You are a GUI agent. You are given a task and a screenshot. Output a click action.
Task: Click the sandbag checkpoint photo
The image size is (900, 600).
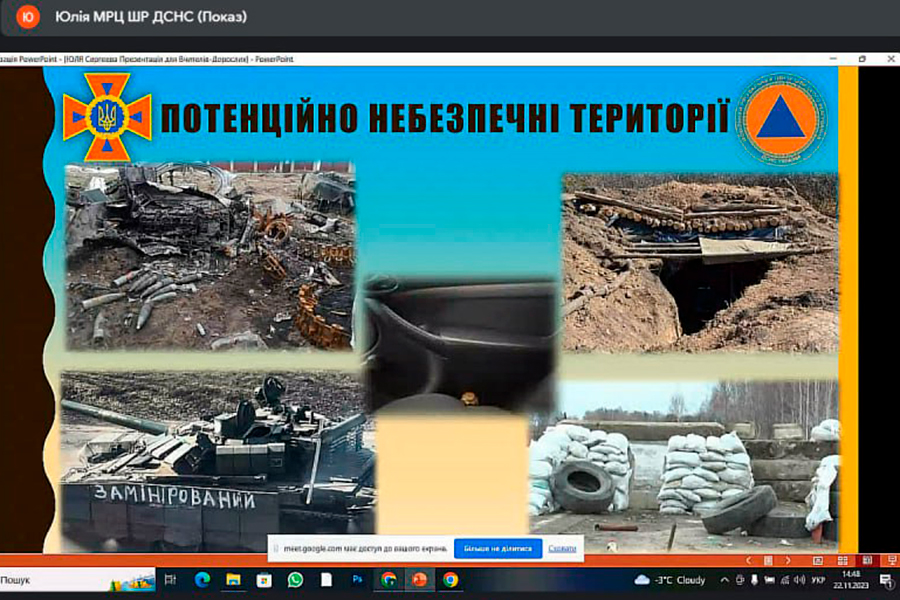[x=684, y=466]
